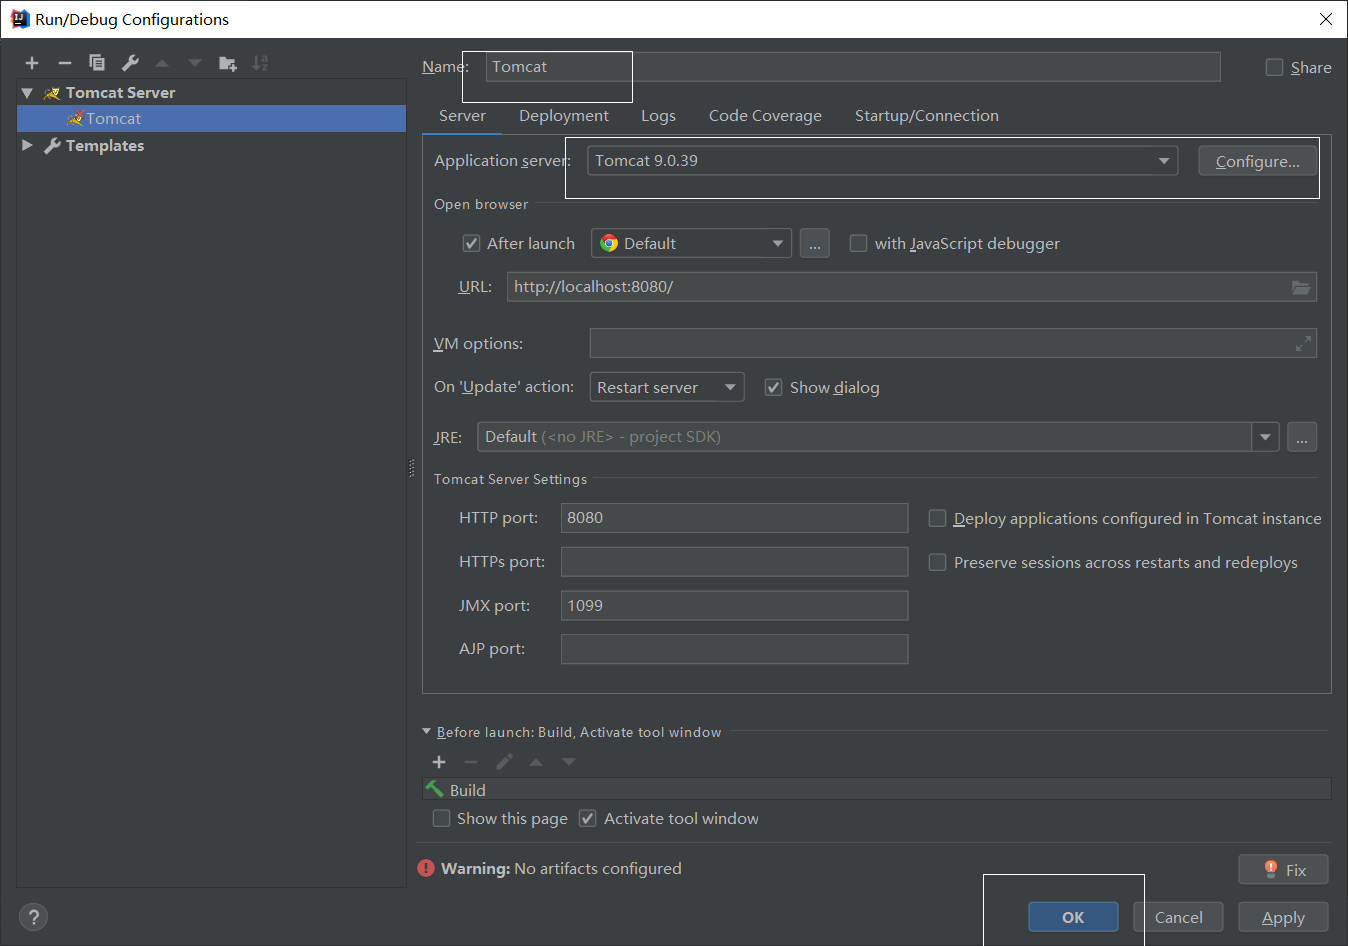Image resolution: width=1348 pixels, height=946 pixels.
Task: Enable Deploy applications configured in Tomcat instance
Action: [937, 518]
